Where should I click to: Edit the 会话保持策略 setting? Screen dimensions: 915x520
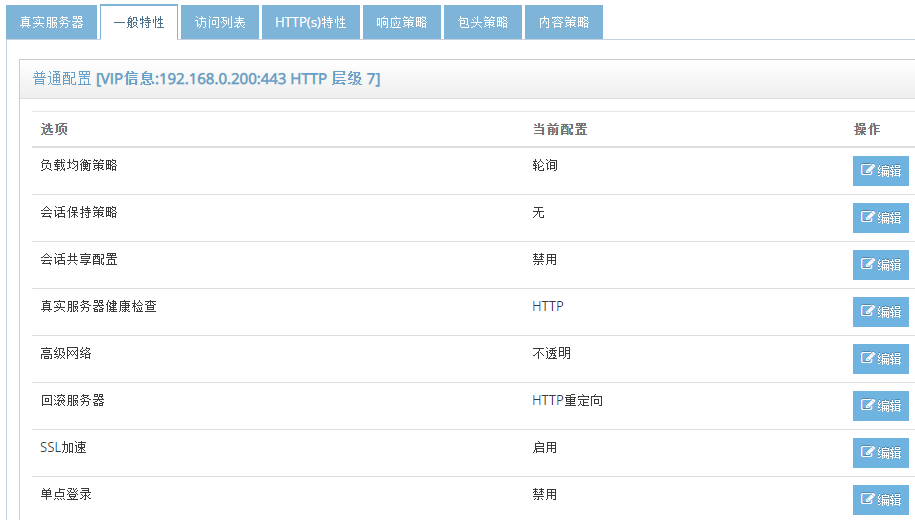click(x=880, y=218)
